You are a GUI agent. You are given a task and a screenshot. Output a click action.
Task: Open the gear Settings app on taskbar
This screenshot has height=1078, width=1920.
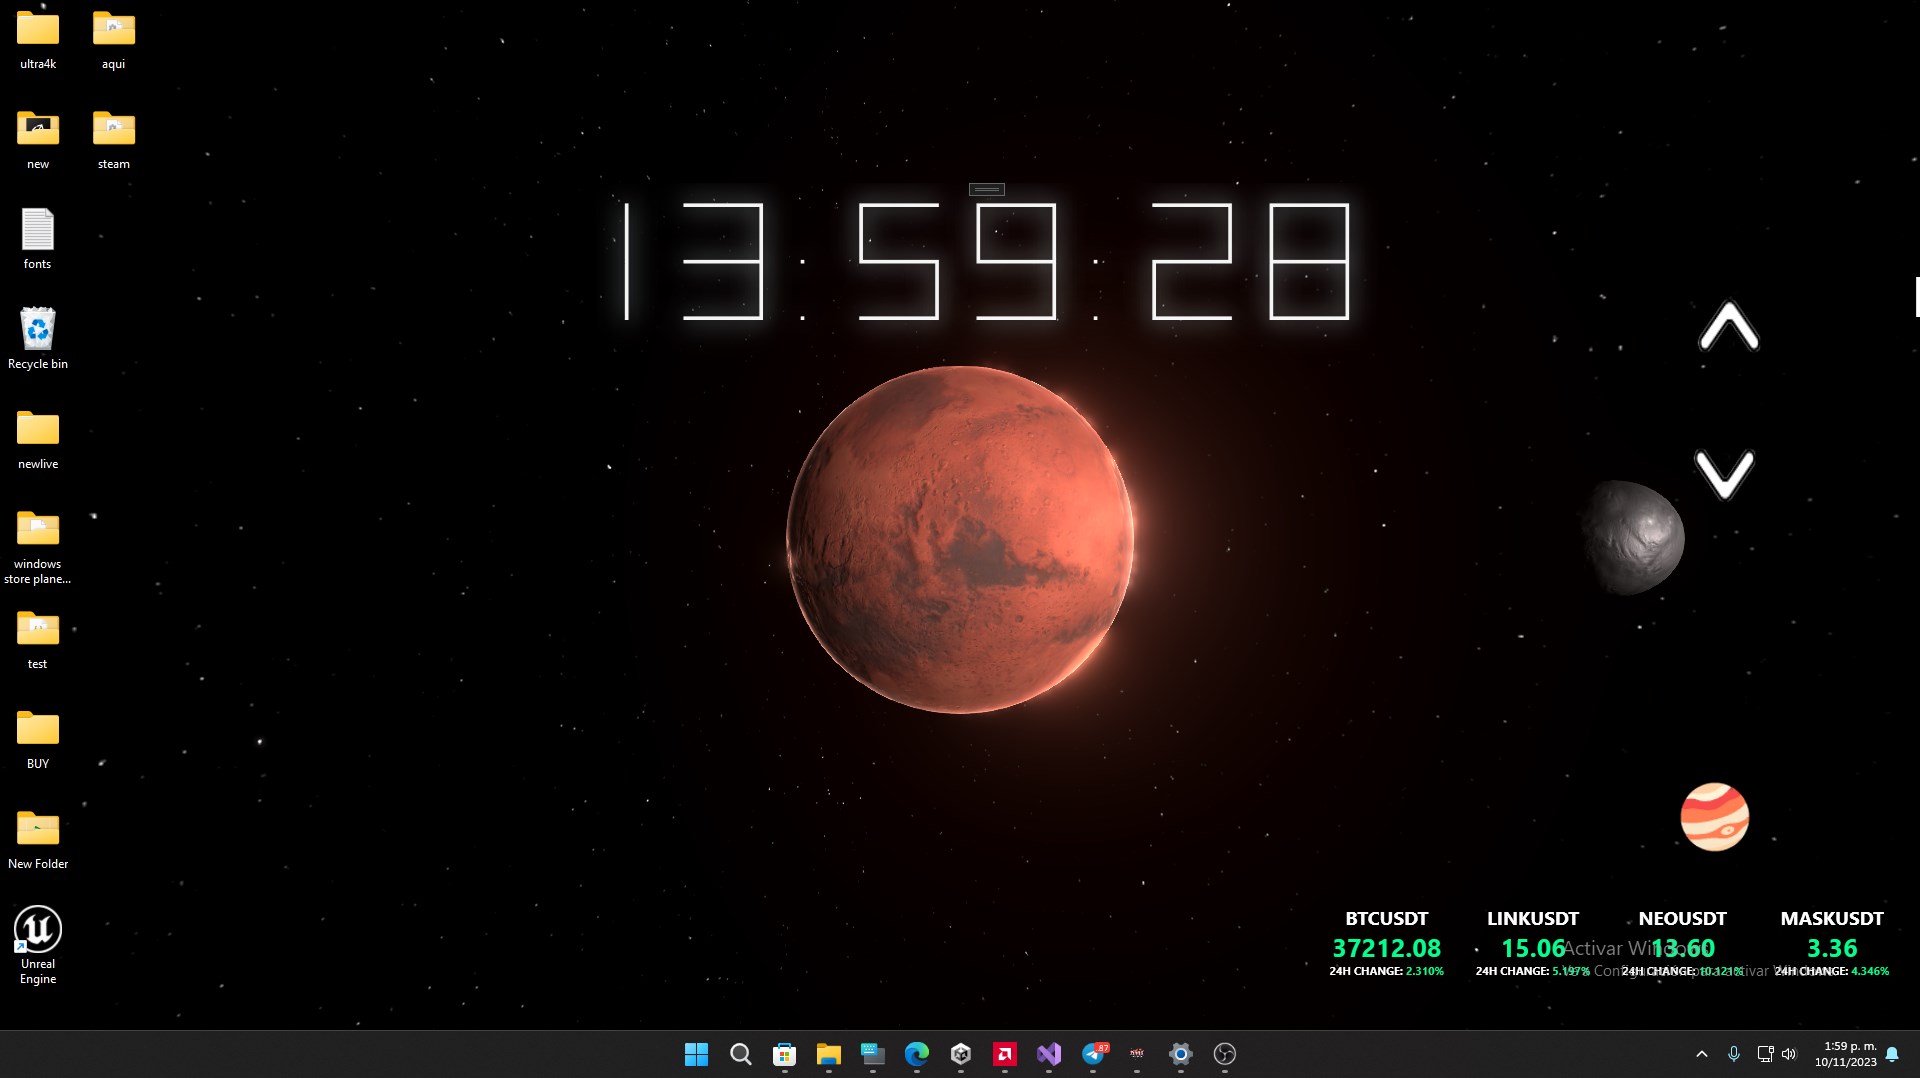[x=1181, y=1054]
